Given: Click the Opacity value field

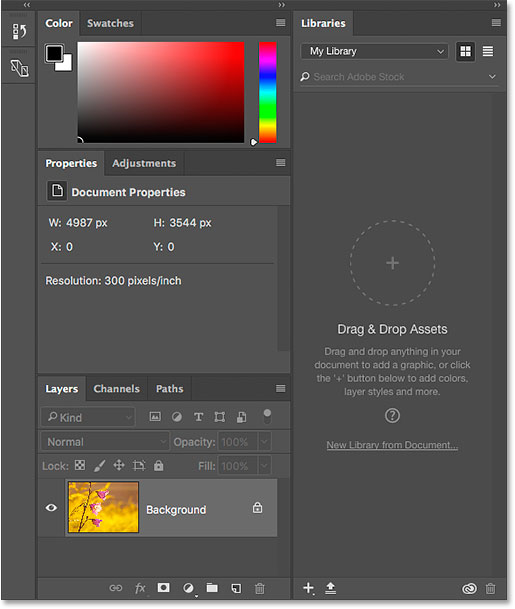Looking at the screenshot, I should pyautogui.click(x=238, y=442).
